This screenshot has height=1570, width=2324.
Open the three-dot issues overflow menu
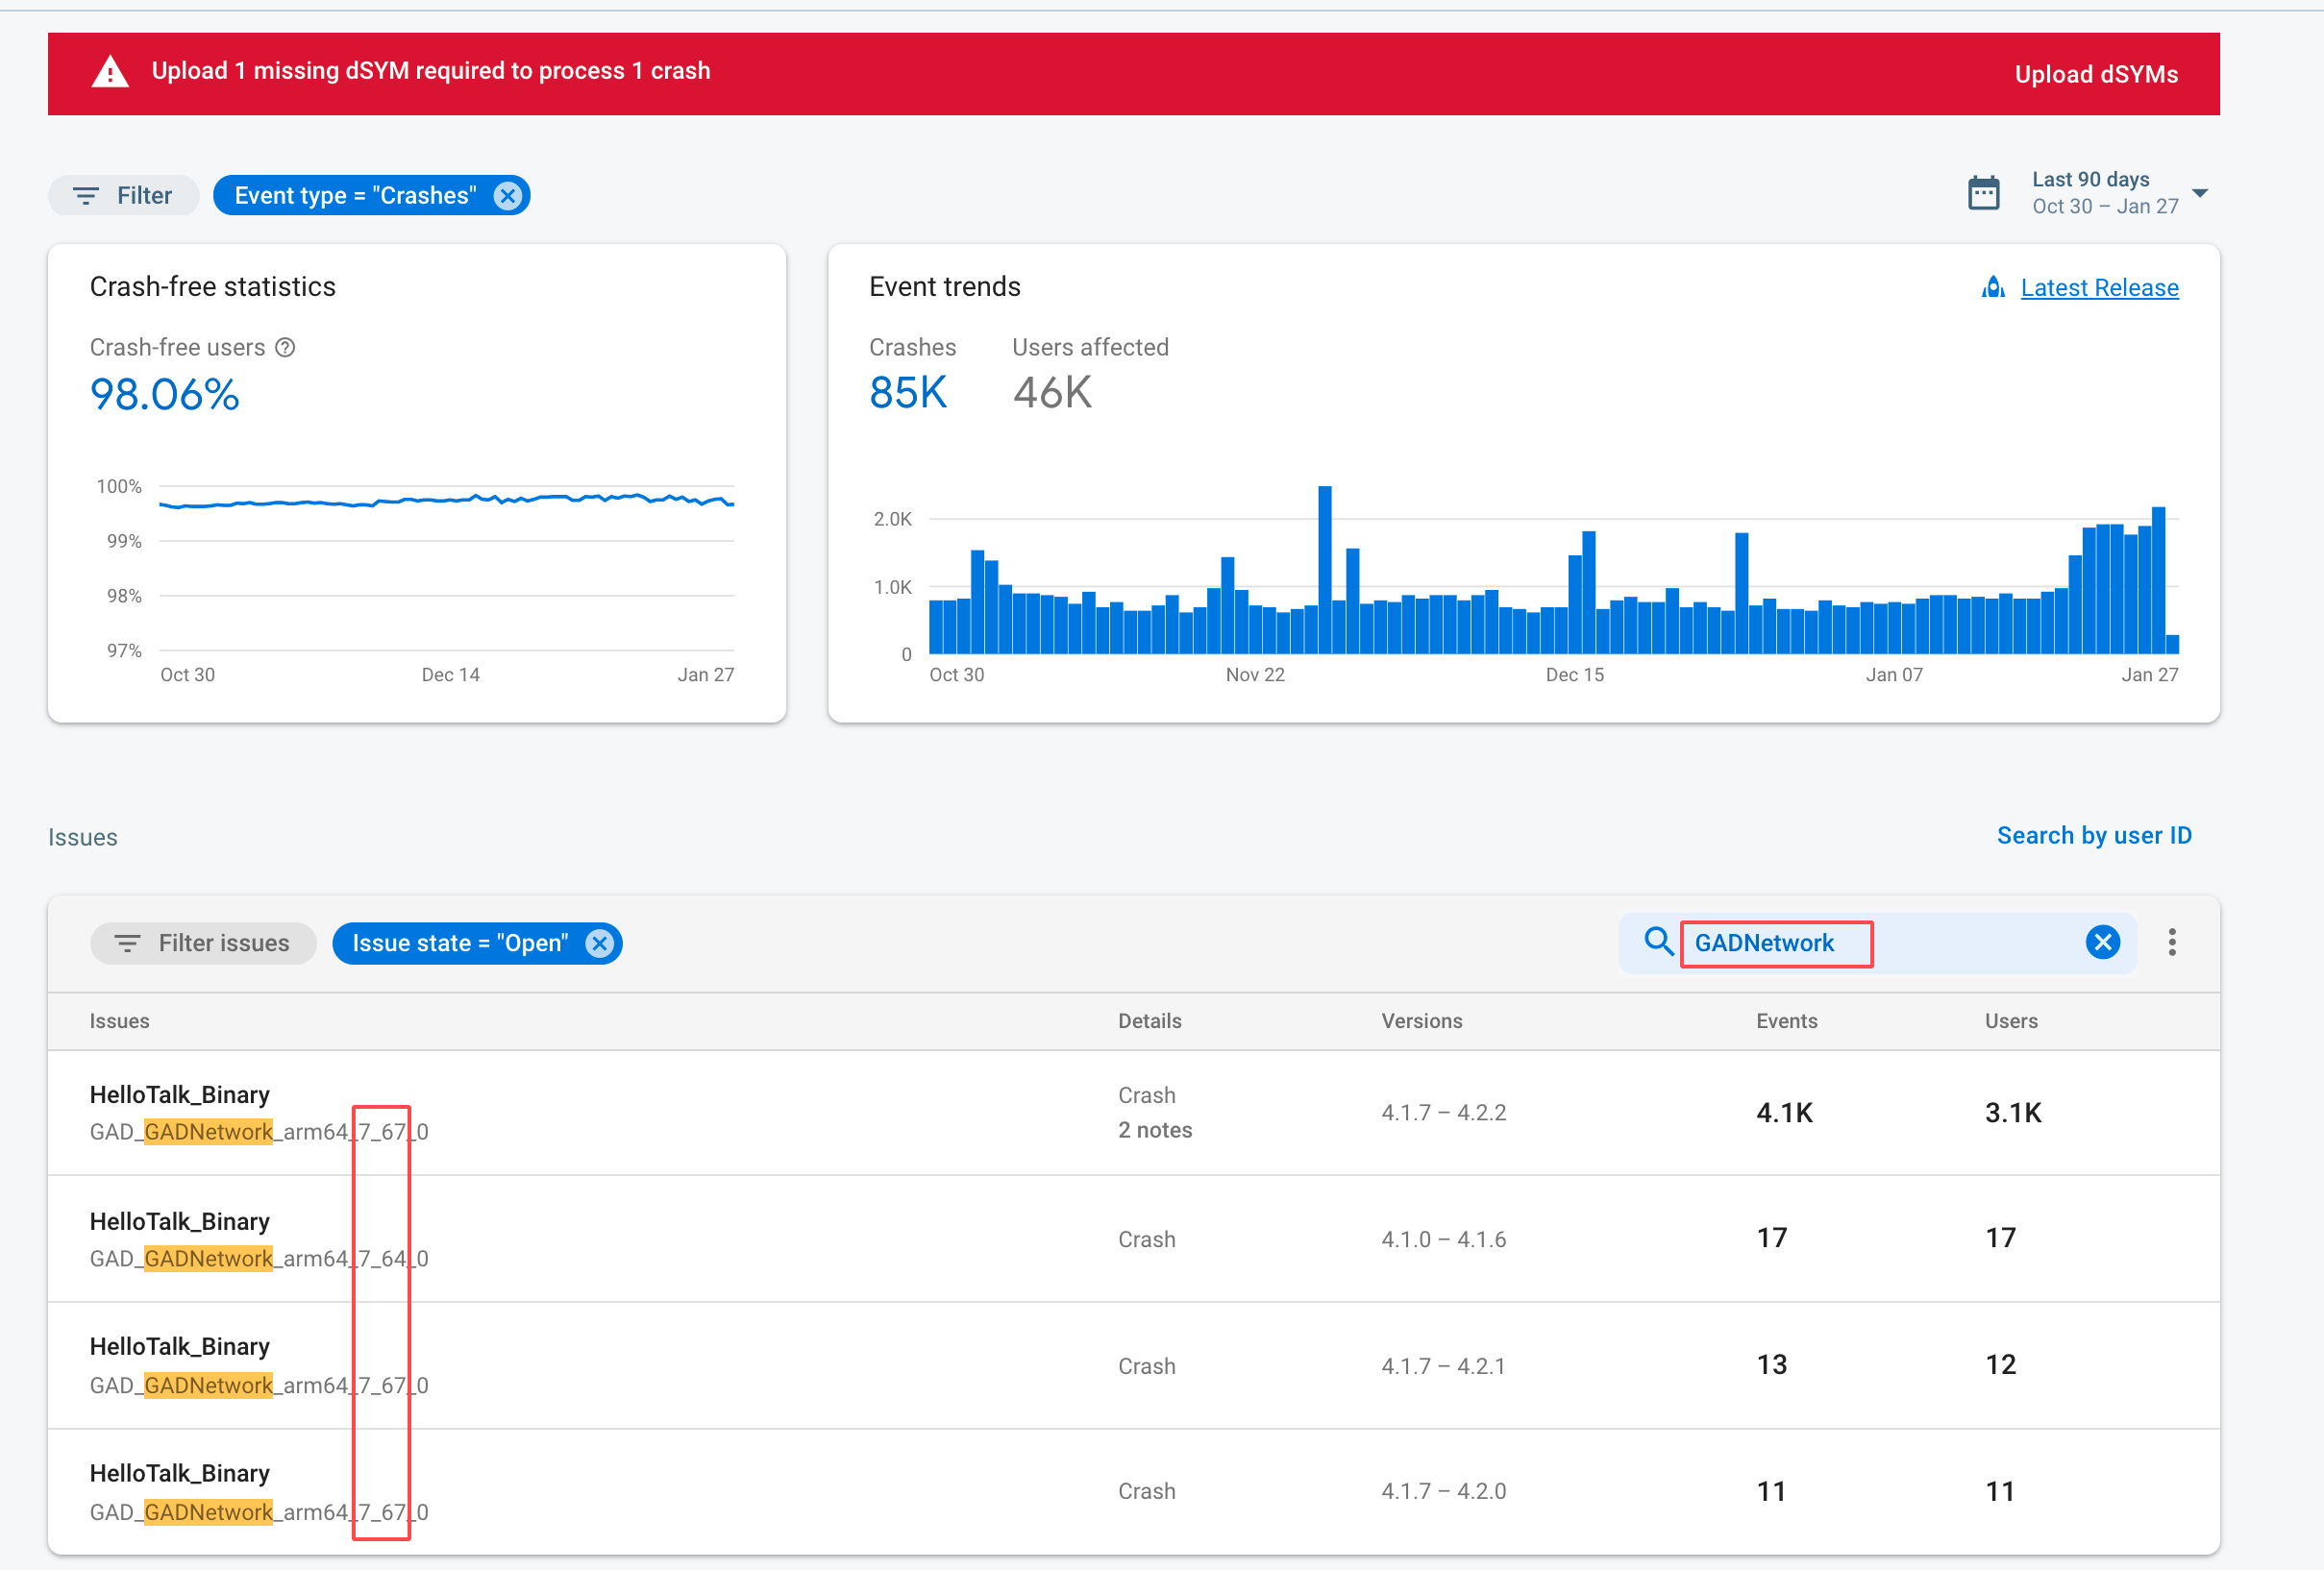(x=2171, y=942)
